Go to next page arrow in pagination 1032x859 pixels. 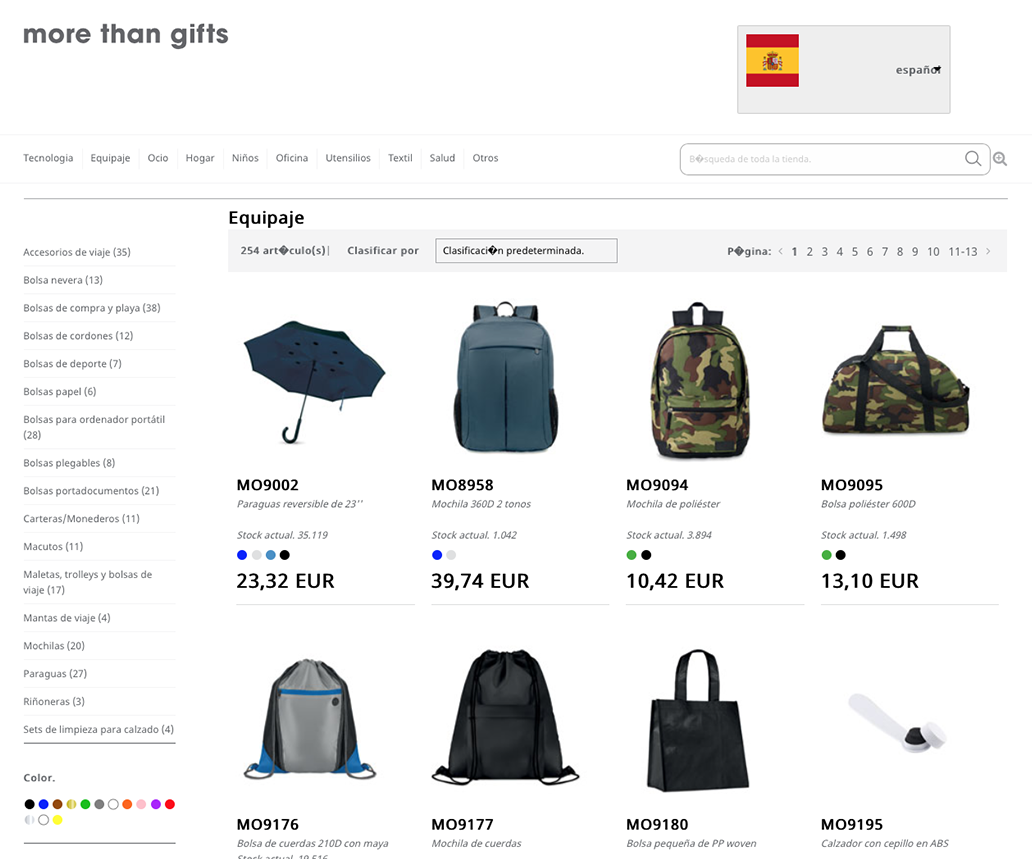(x=988, y=251)
